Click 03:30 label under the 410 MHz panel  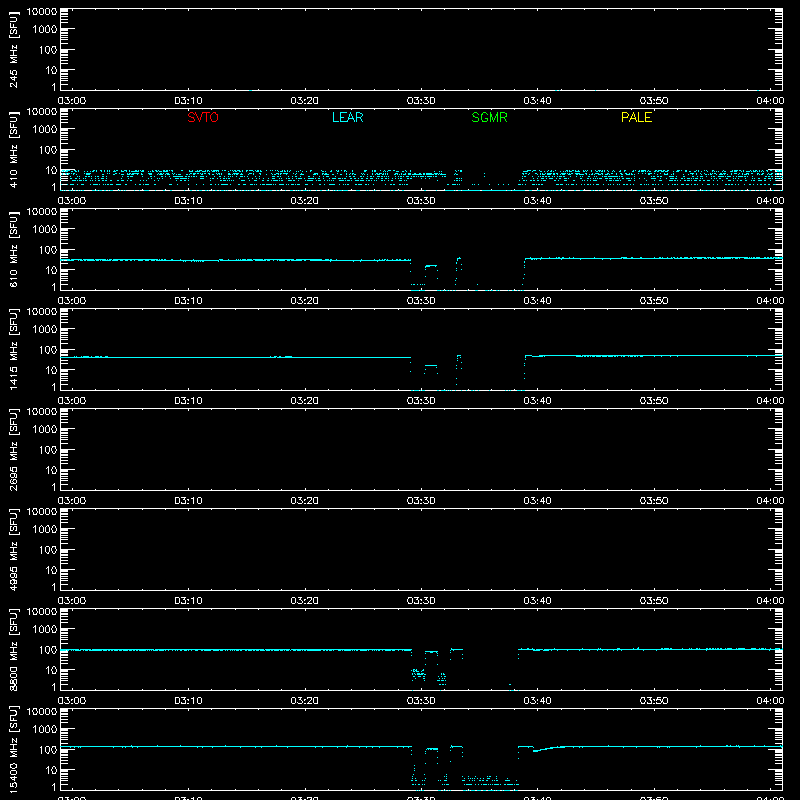click(x=421, y=201)
